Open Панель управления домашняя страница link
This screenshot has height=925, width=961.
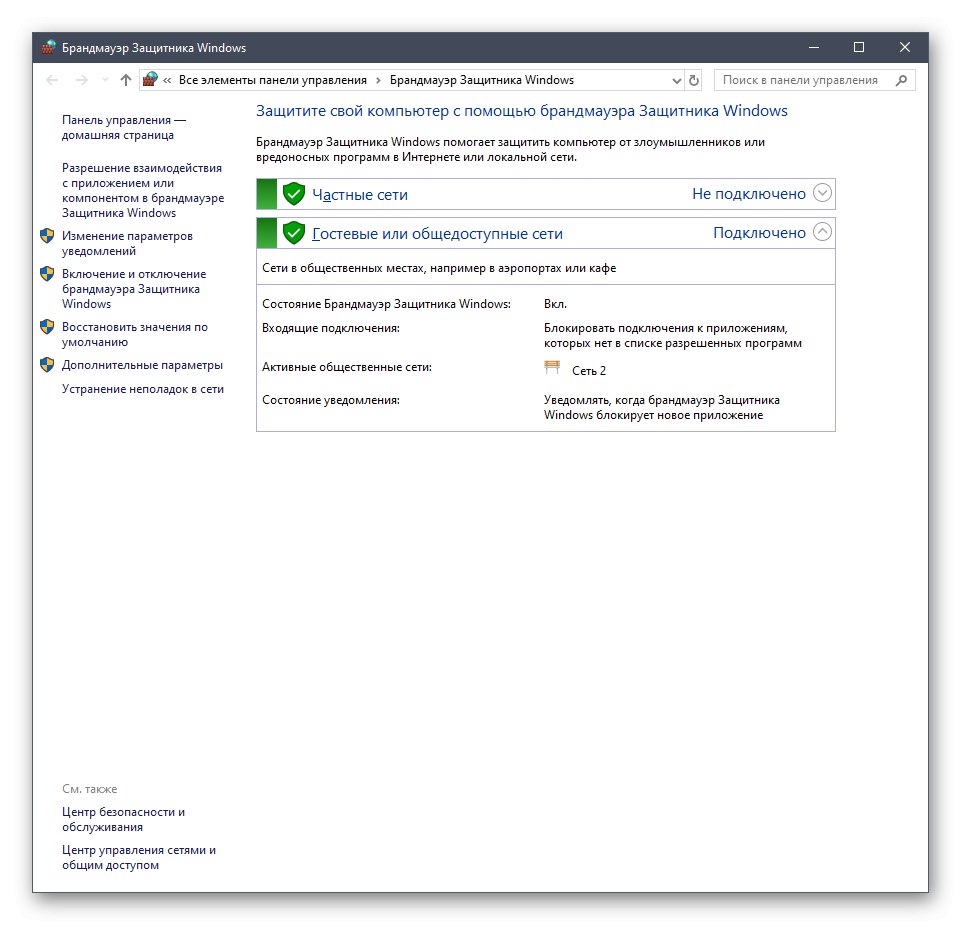click(x=124, y=128)
